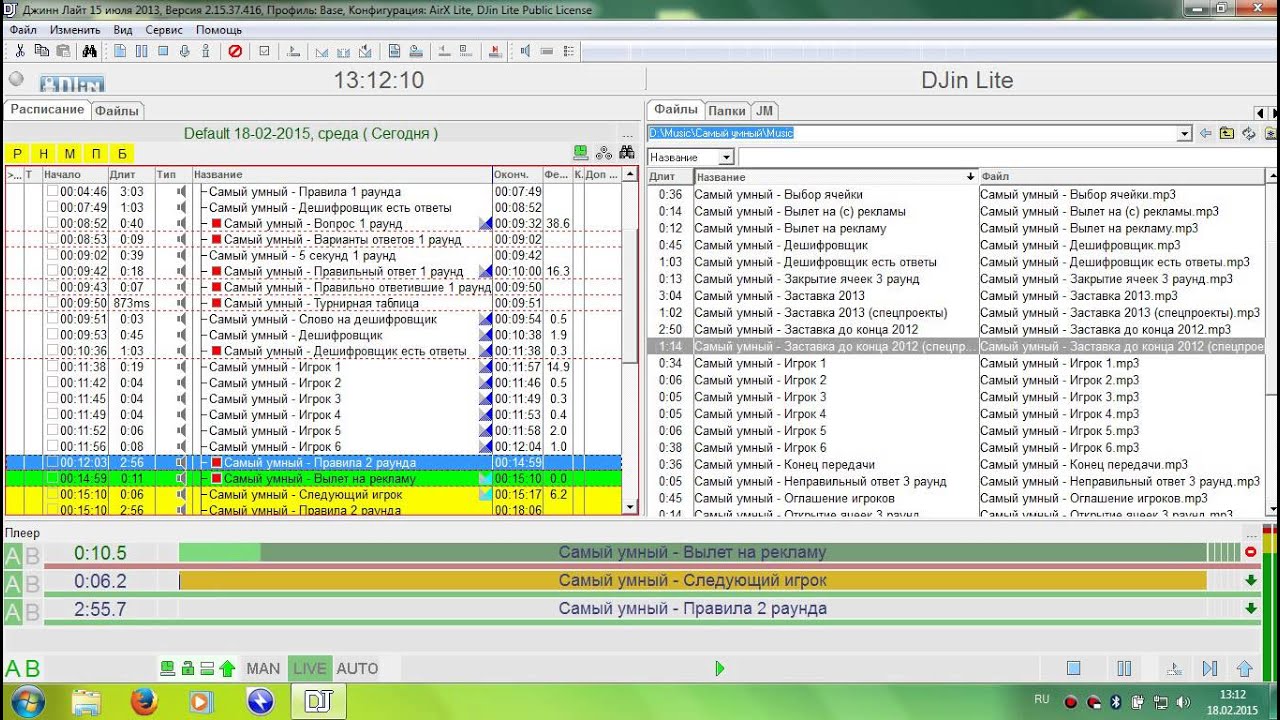
Task: Click the skip-to-next button in bottom controls
Action: (x=1209, y=668)
